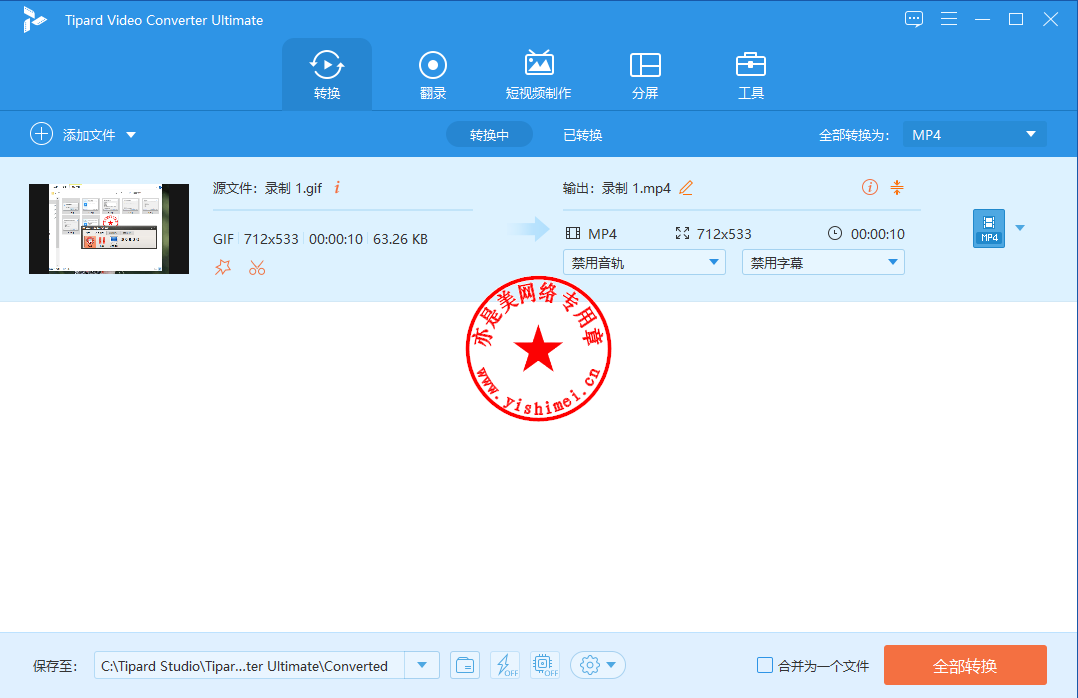This screenshot has width=1078, height=698.
Task: Open the Converter (转换) tab
Action: pos(327,74)
